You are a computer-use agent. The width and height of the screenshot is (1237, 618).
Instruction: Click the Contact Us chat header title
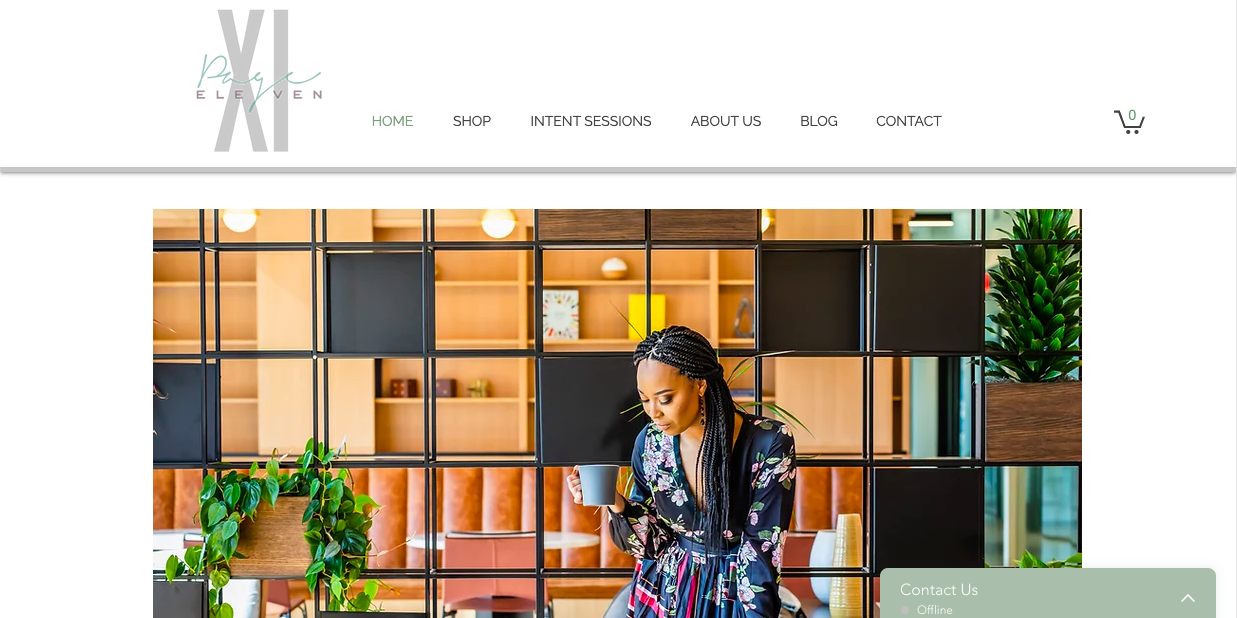coord(939,589)
